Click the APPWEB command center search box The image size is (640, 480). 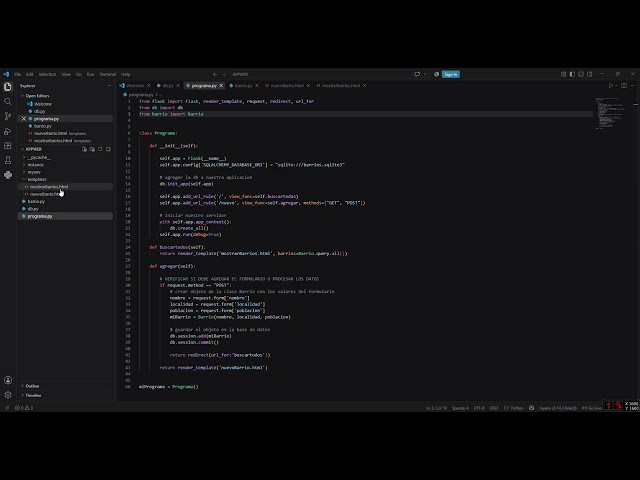point(320,74)
